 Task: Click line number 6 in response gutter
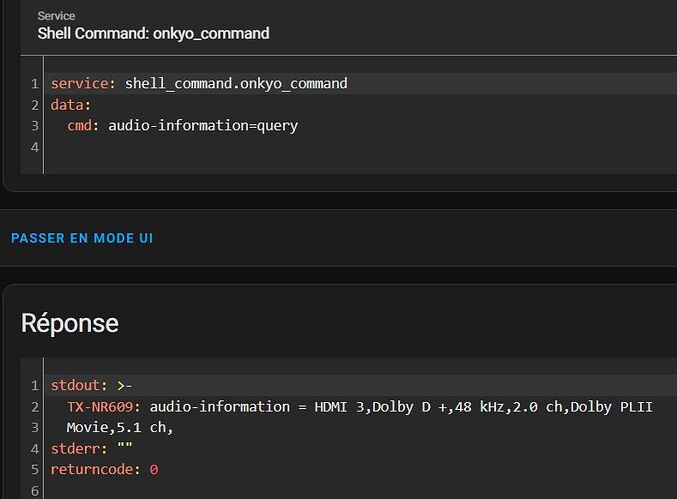(x=35, y=491)
